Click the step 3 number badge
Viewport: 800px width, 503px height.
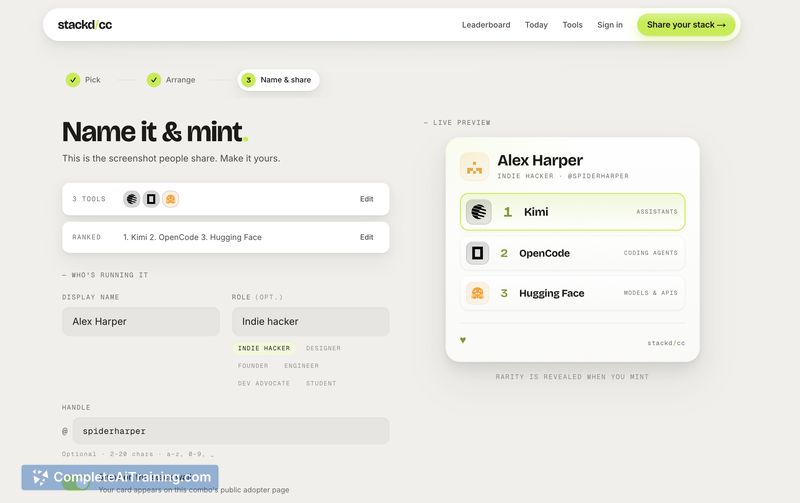tap(248, 80)
